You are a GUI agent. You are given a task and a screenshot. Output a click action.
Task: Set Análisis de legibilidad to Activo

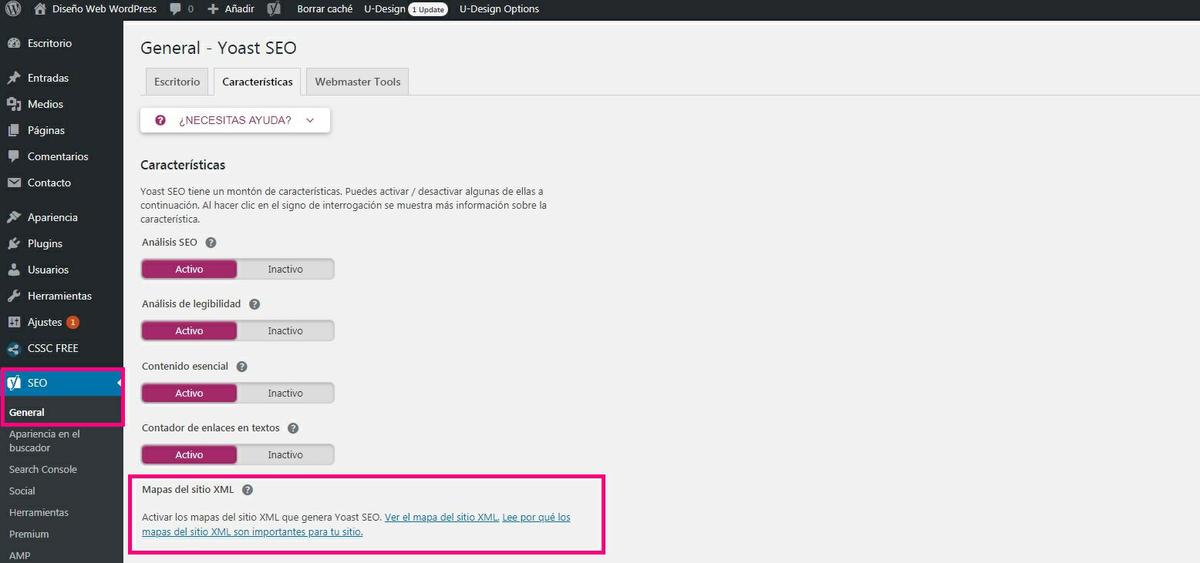click(x=189, y=331)
